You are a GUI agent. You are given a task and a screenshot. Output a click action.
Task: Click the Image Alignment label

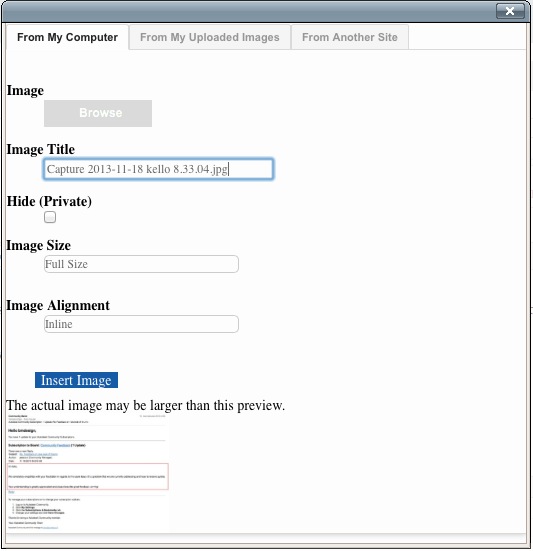58,305
